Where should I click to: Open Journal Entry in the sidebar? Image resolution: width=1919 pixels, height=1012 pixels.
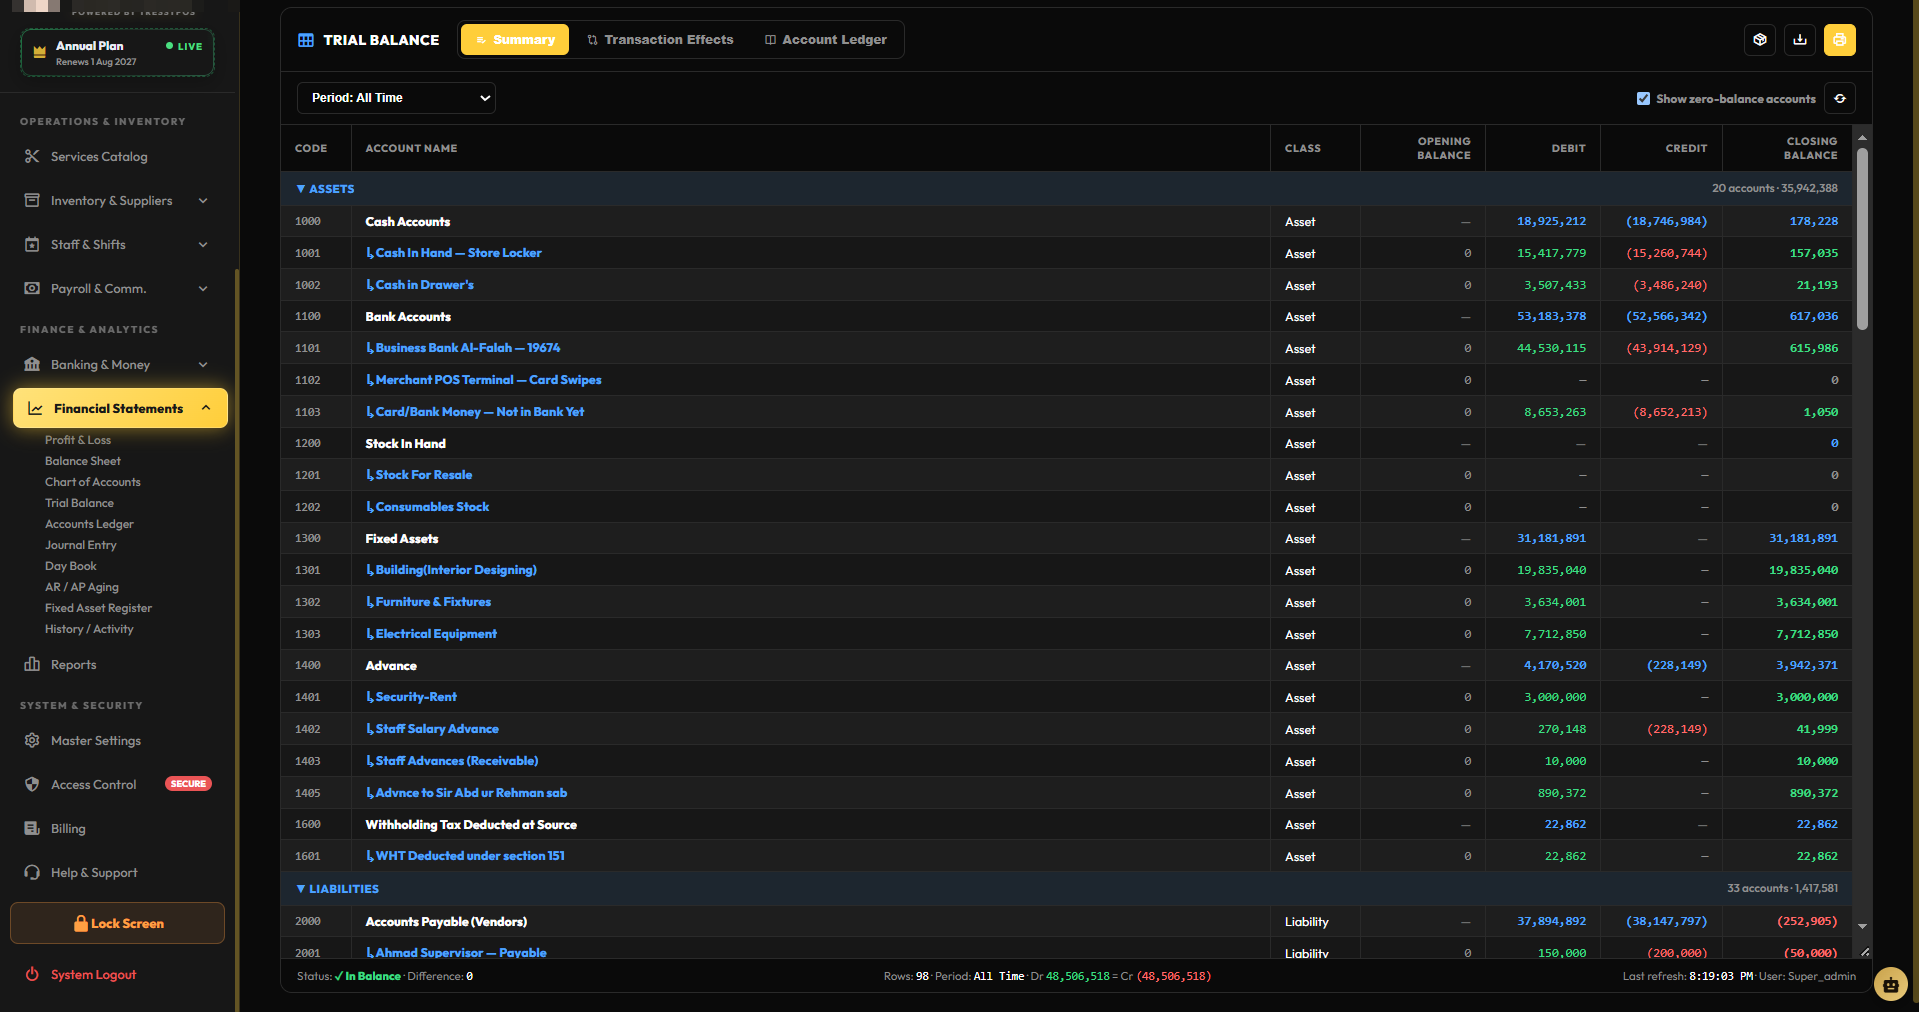click(81, 545)
